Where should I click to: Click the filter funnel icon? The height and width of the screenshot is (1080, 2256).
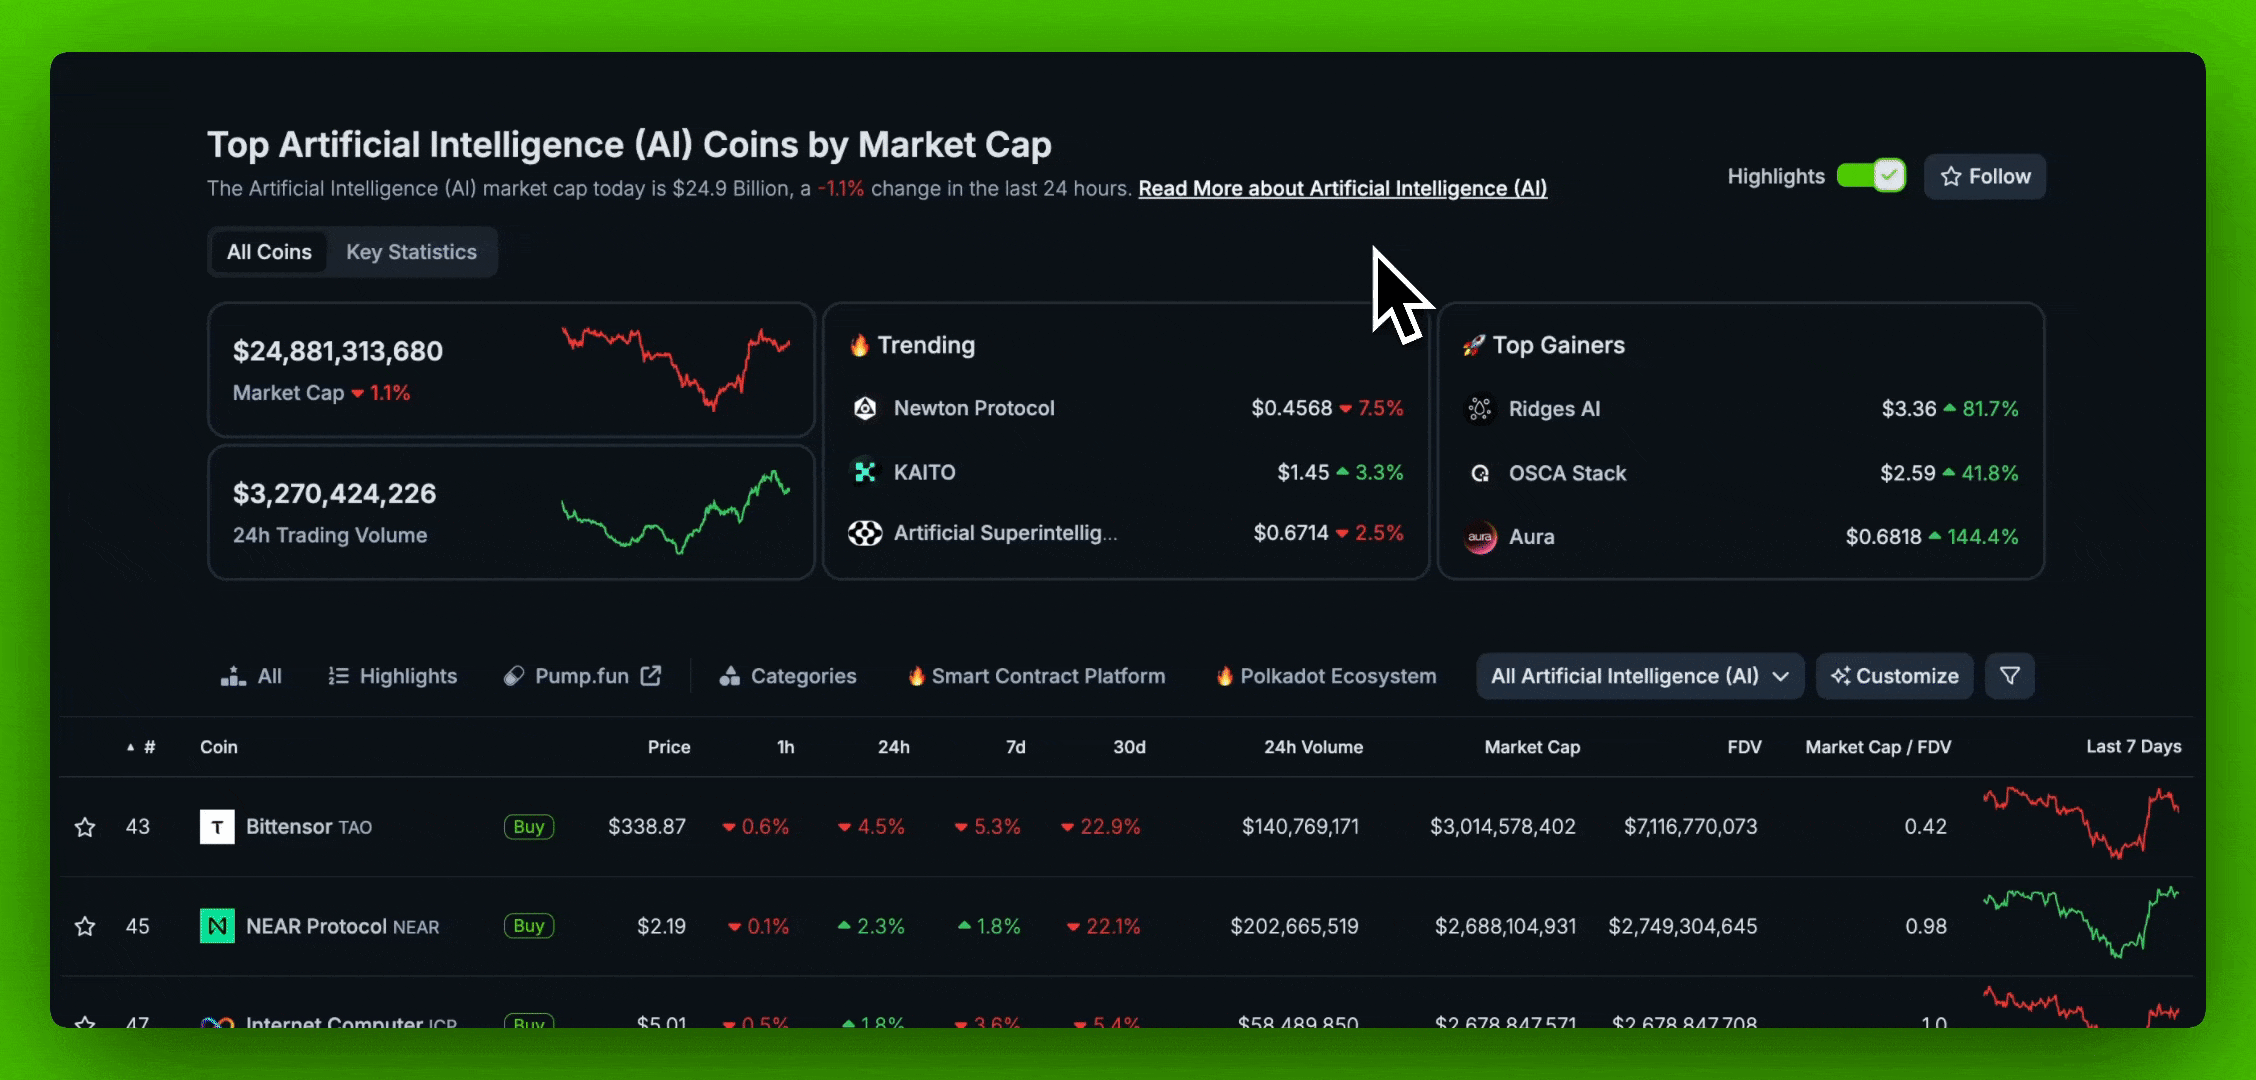pos(2009,676)
